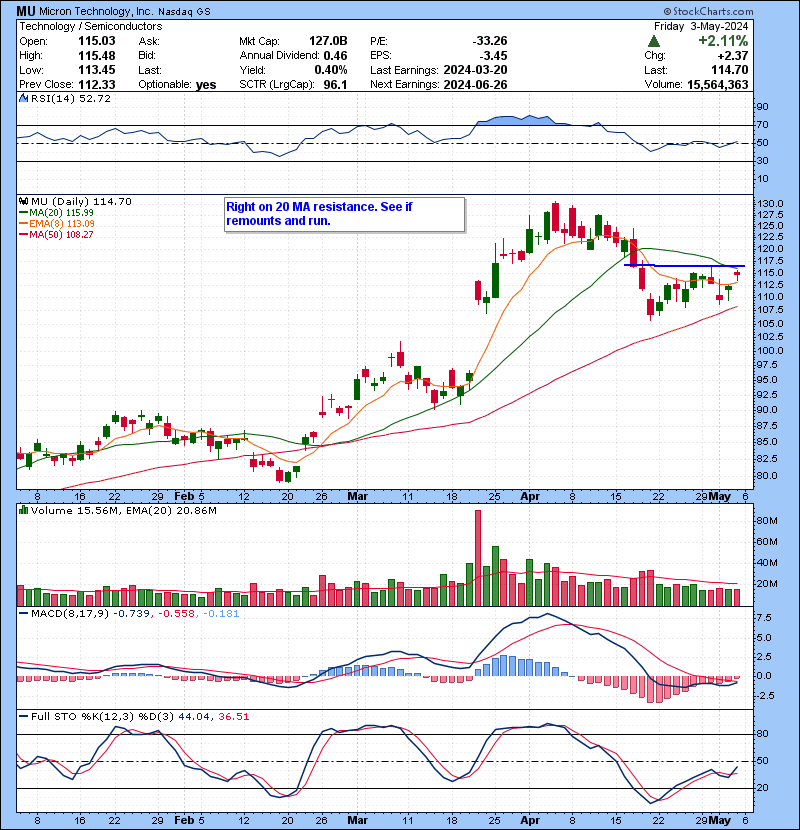Click the green up-triangle change indicator

(653, 41)
